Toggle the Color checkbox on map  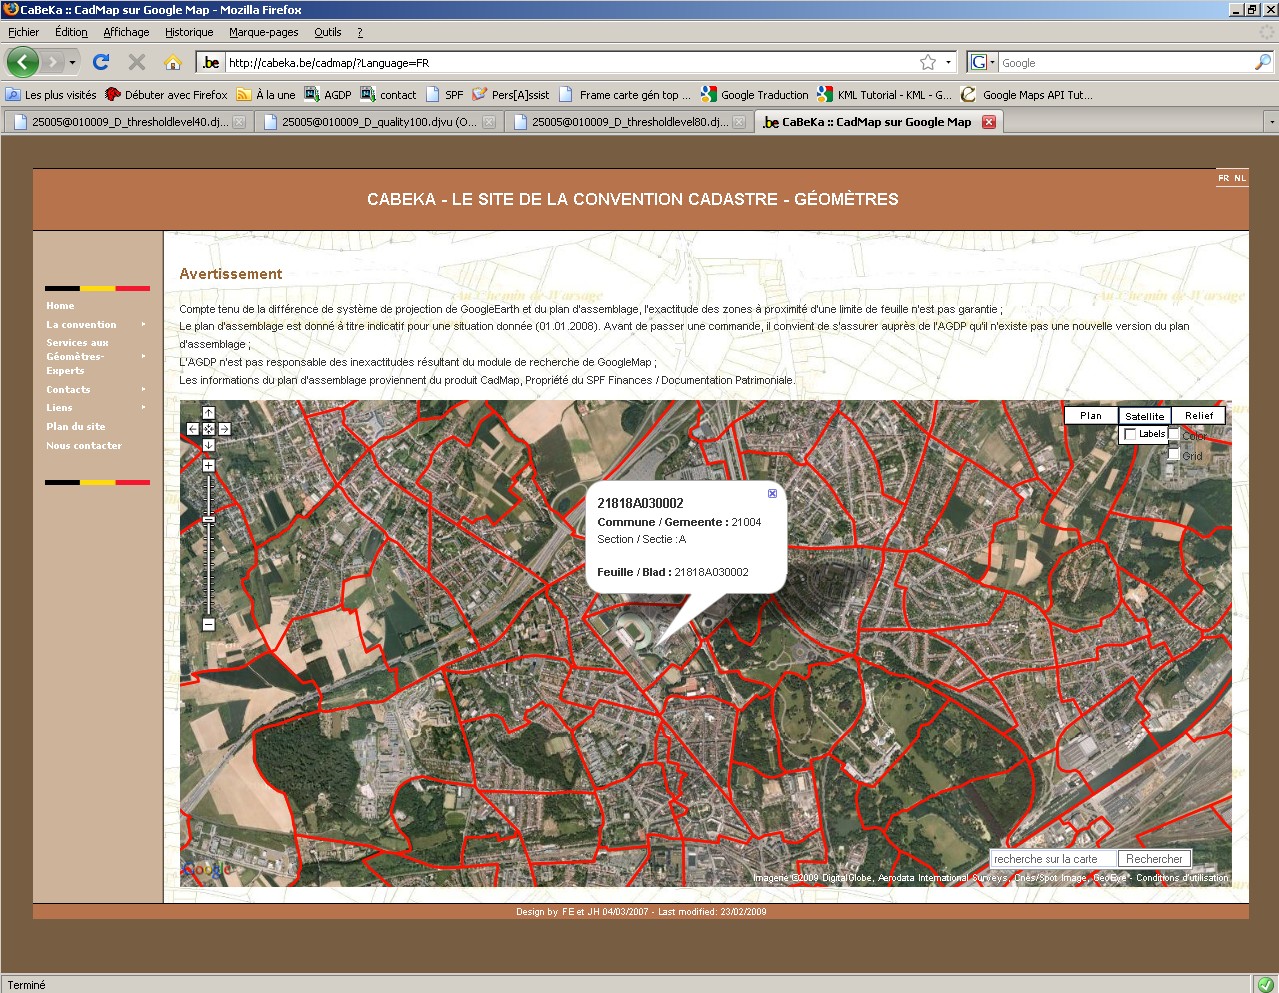[x=1174, y=435]
